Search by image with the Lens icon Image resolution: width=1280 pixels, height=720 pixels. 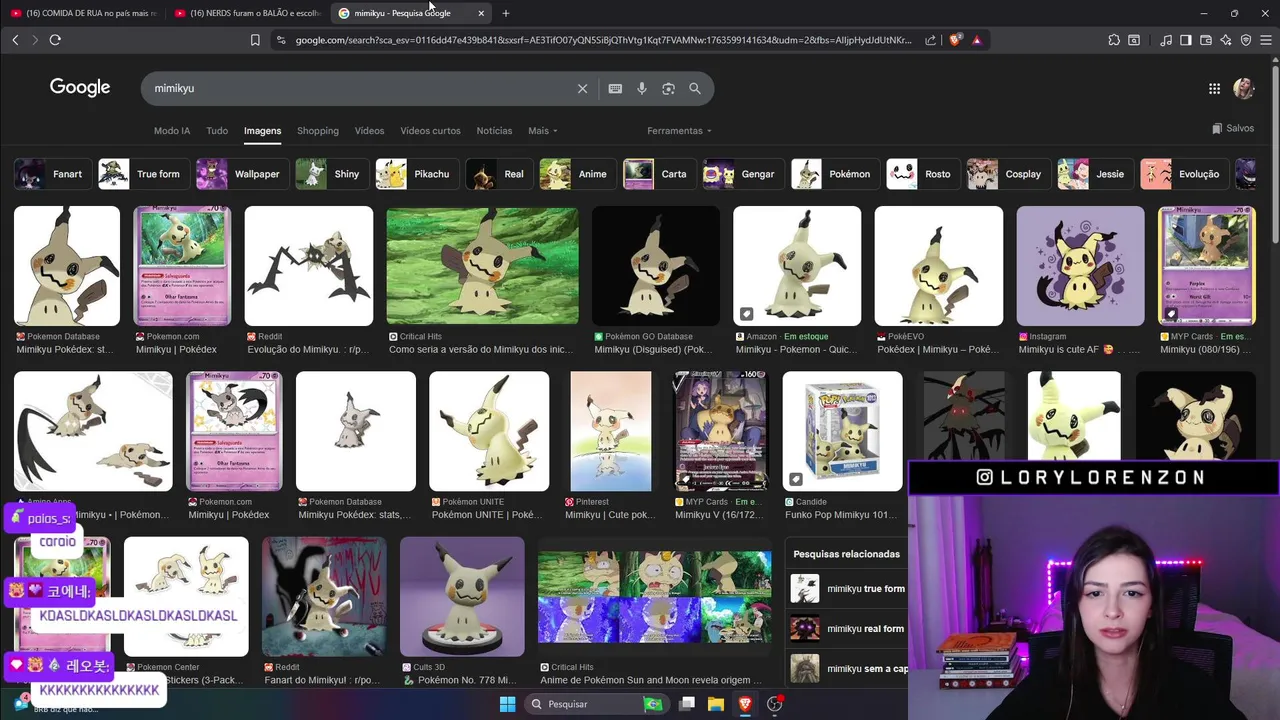[668, 88]
